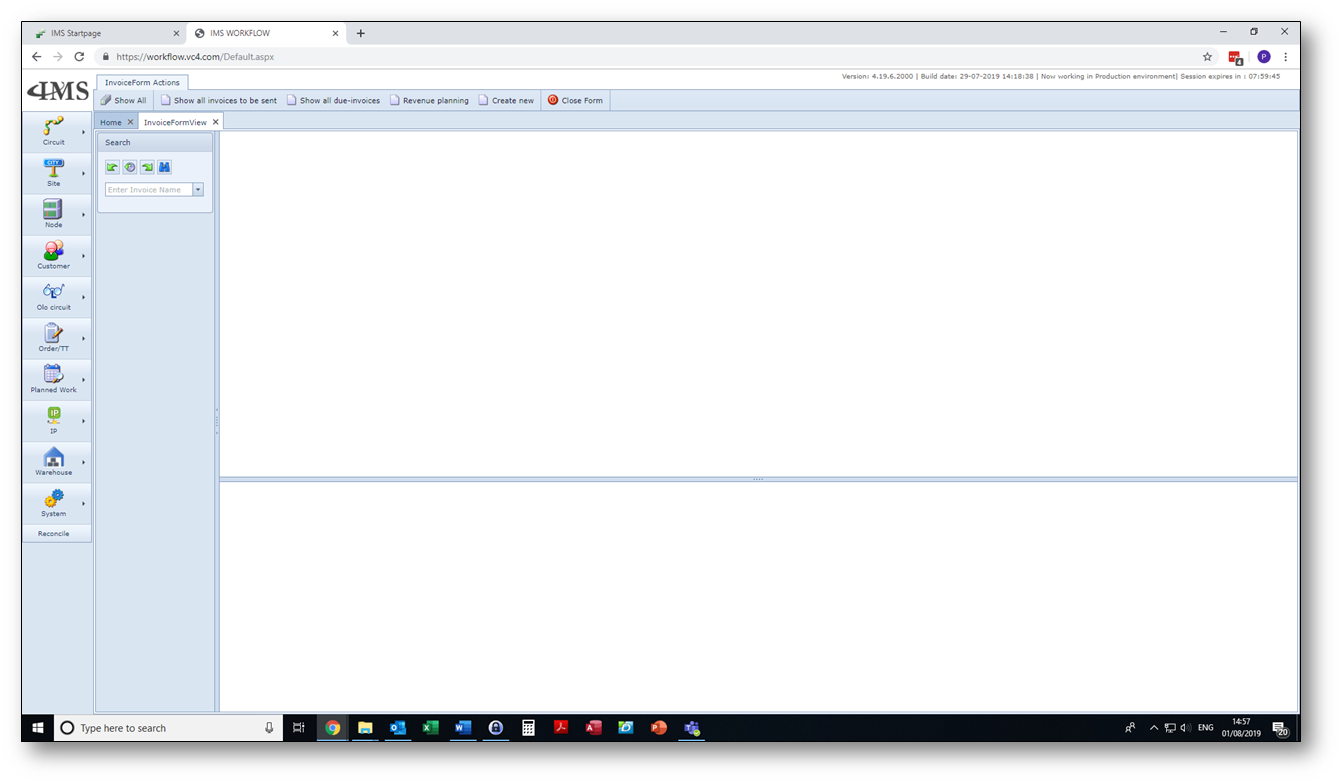Select the InvoiceForm Actions ribbon tab
Viewport: 1343px width, 784px height.
click(x=142, y=82)
